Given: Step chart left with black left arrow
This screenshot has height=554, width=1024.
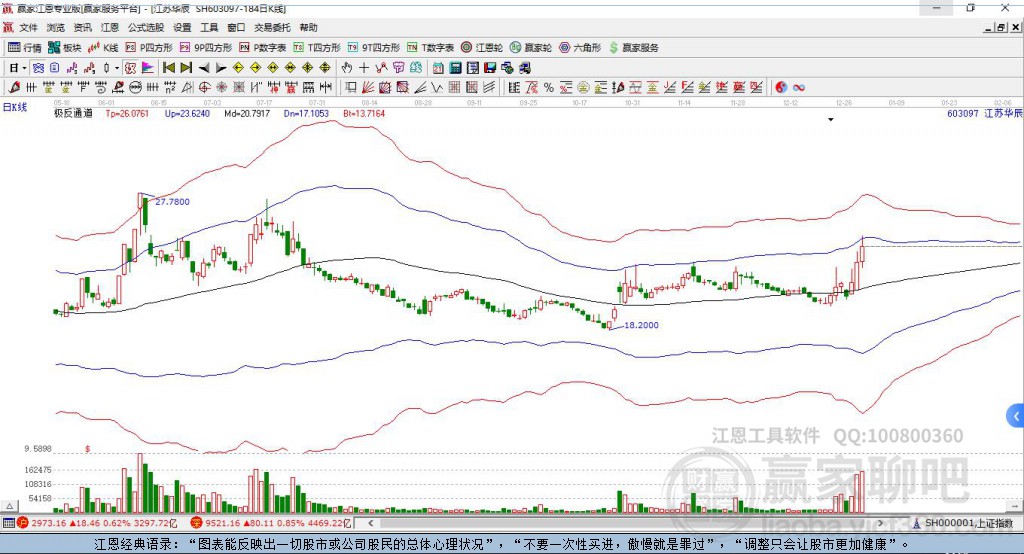Looking at the screenshot, I should (x=204, y=68).
